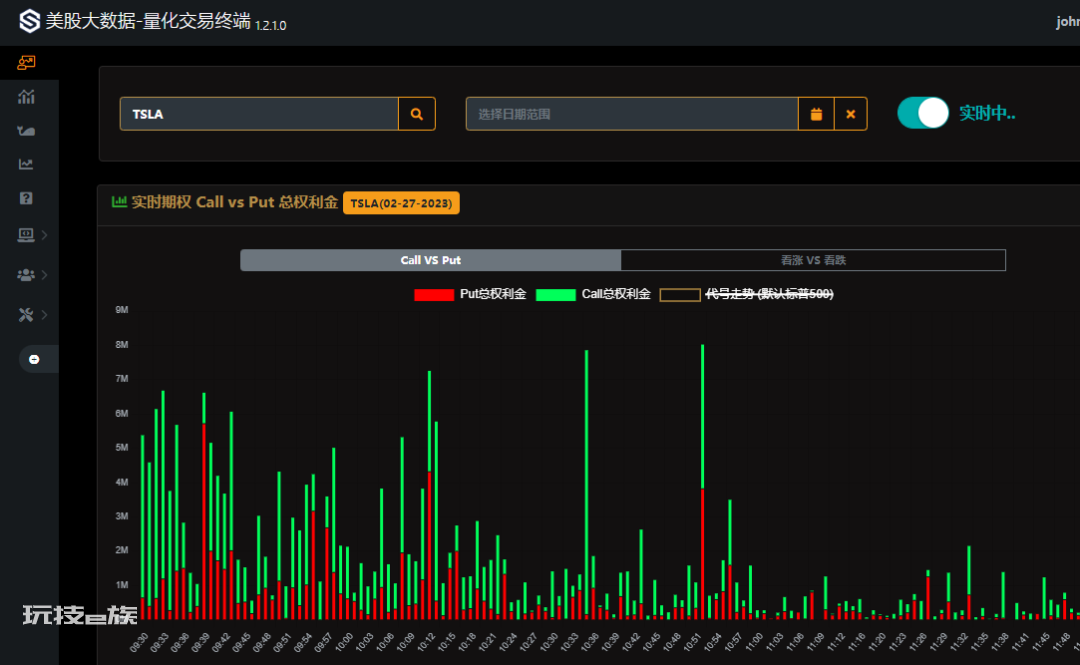Click the app logo in the header
Screen dimensions: 1080x665
pos(30,21)
